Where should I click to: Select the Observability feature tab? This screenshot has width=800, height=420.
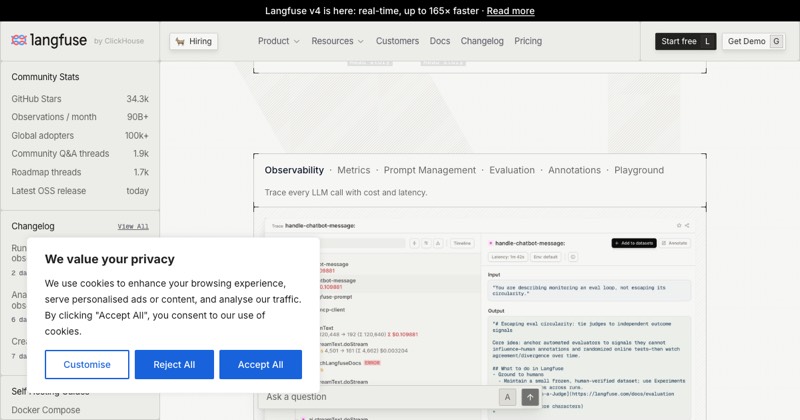coord(294,170)
